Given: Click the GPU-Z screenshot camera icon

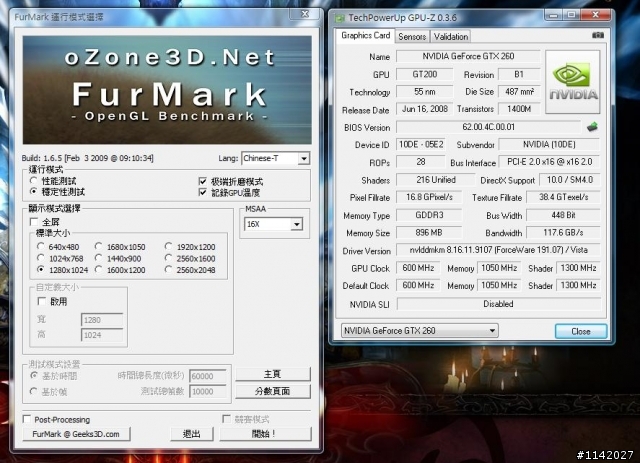Looking at the screenshot, I should pyautogui.click(x=598, y=36).
